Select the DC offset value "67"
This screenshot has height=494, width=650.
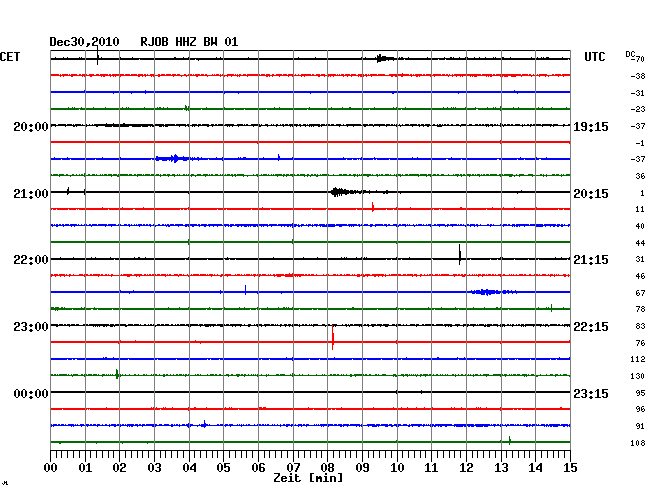coord(640,293)
